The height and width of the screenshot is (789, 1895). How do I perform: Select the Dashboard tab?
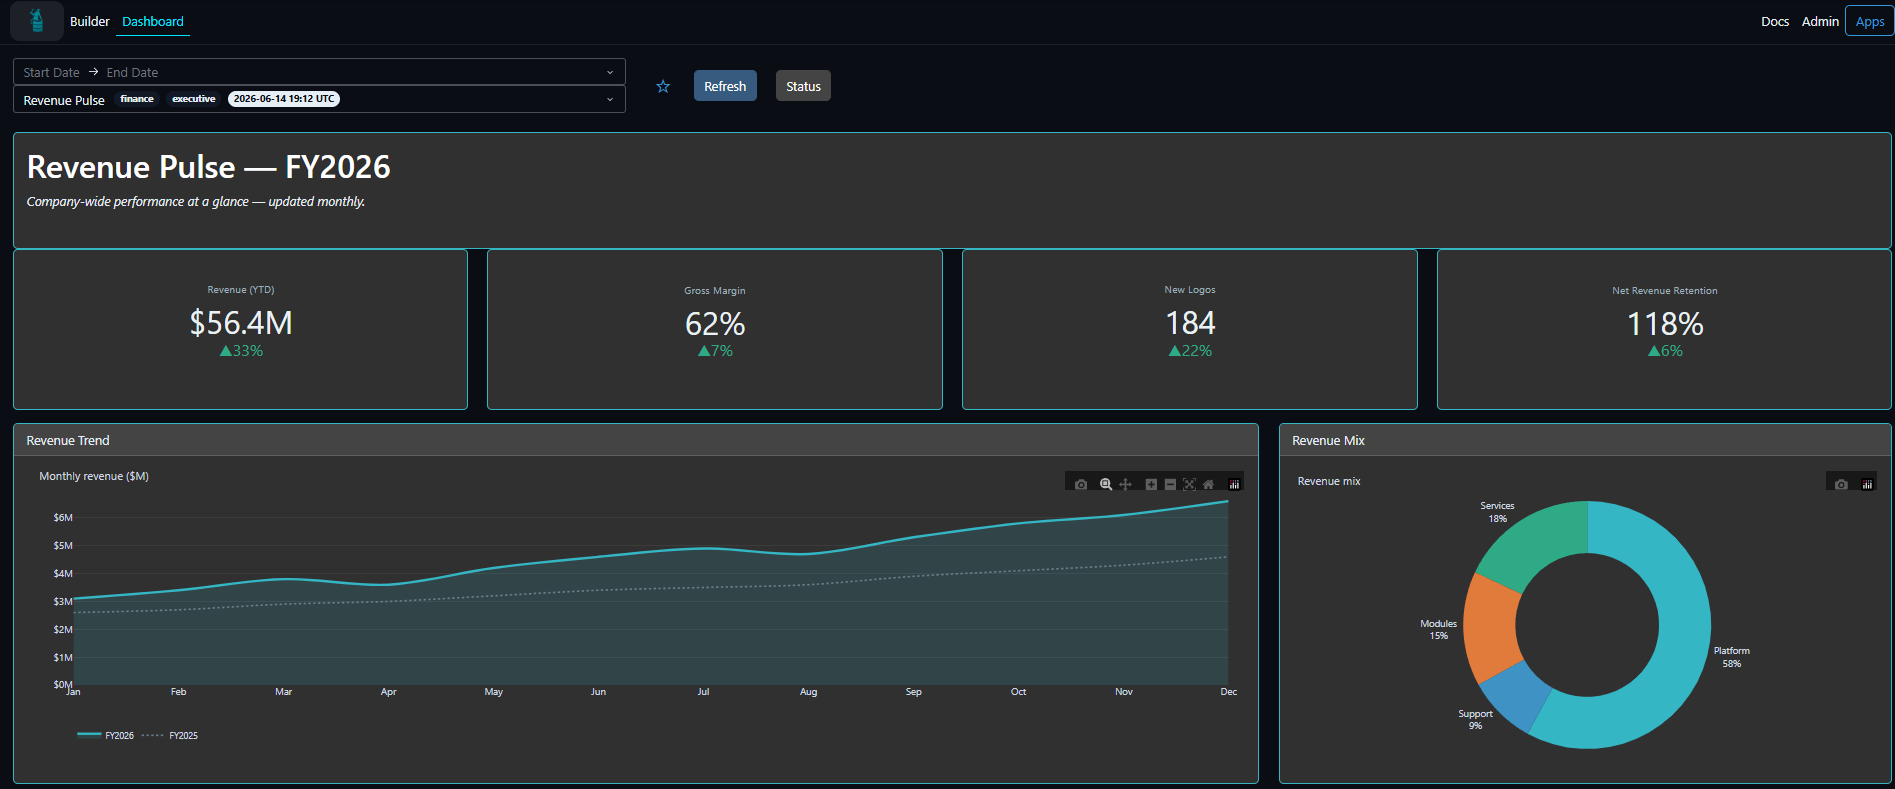pos(153,21)
